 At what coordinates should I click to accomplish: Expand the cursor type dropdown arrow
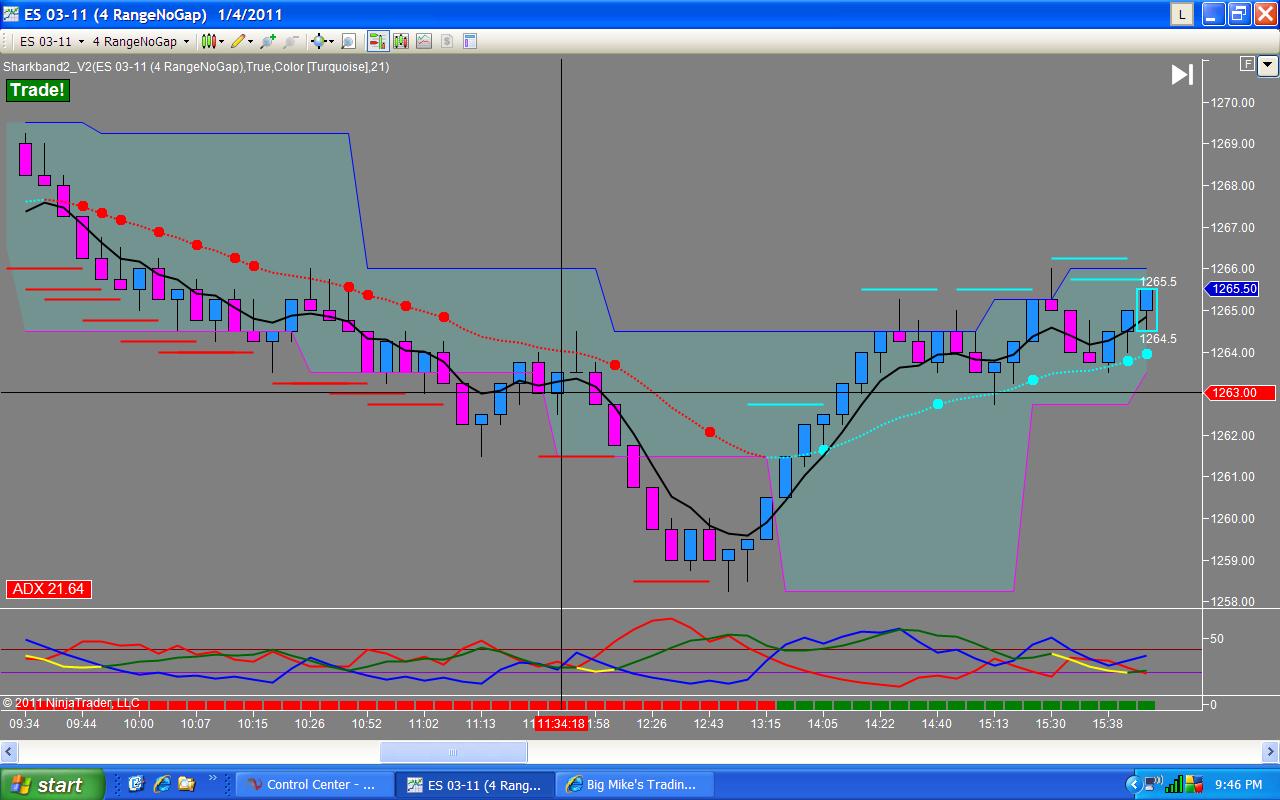332,42
